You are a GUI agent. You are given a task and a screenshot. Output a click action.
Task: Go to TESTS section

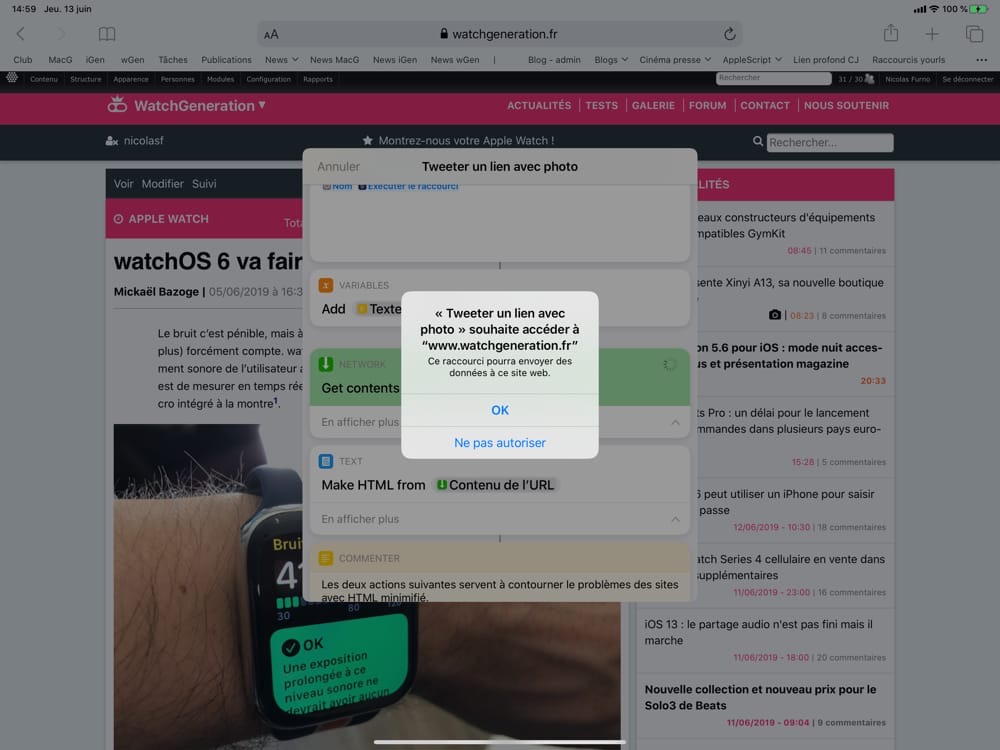pyautogui.click(x=601, y=105)
